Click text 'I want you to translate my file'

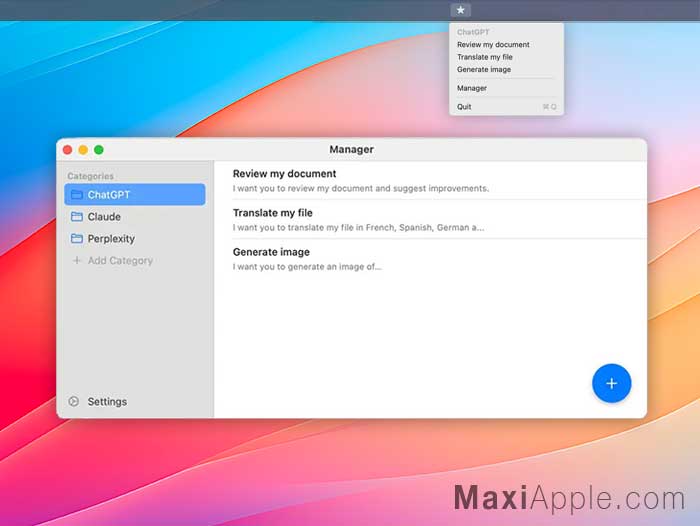coord(293,228)
